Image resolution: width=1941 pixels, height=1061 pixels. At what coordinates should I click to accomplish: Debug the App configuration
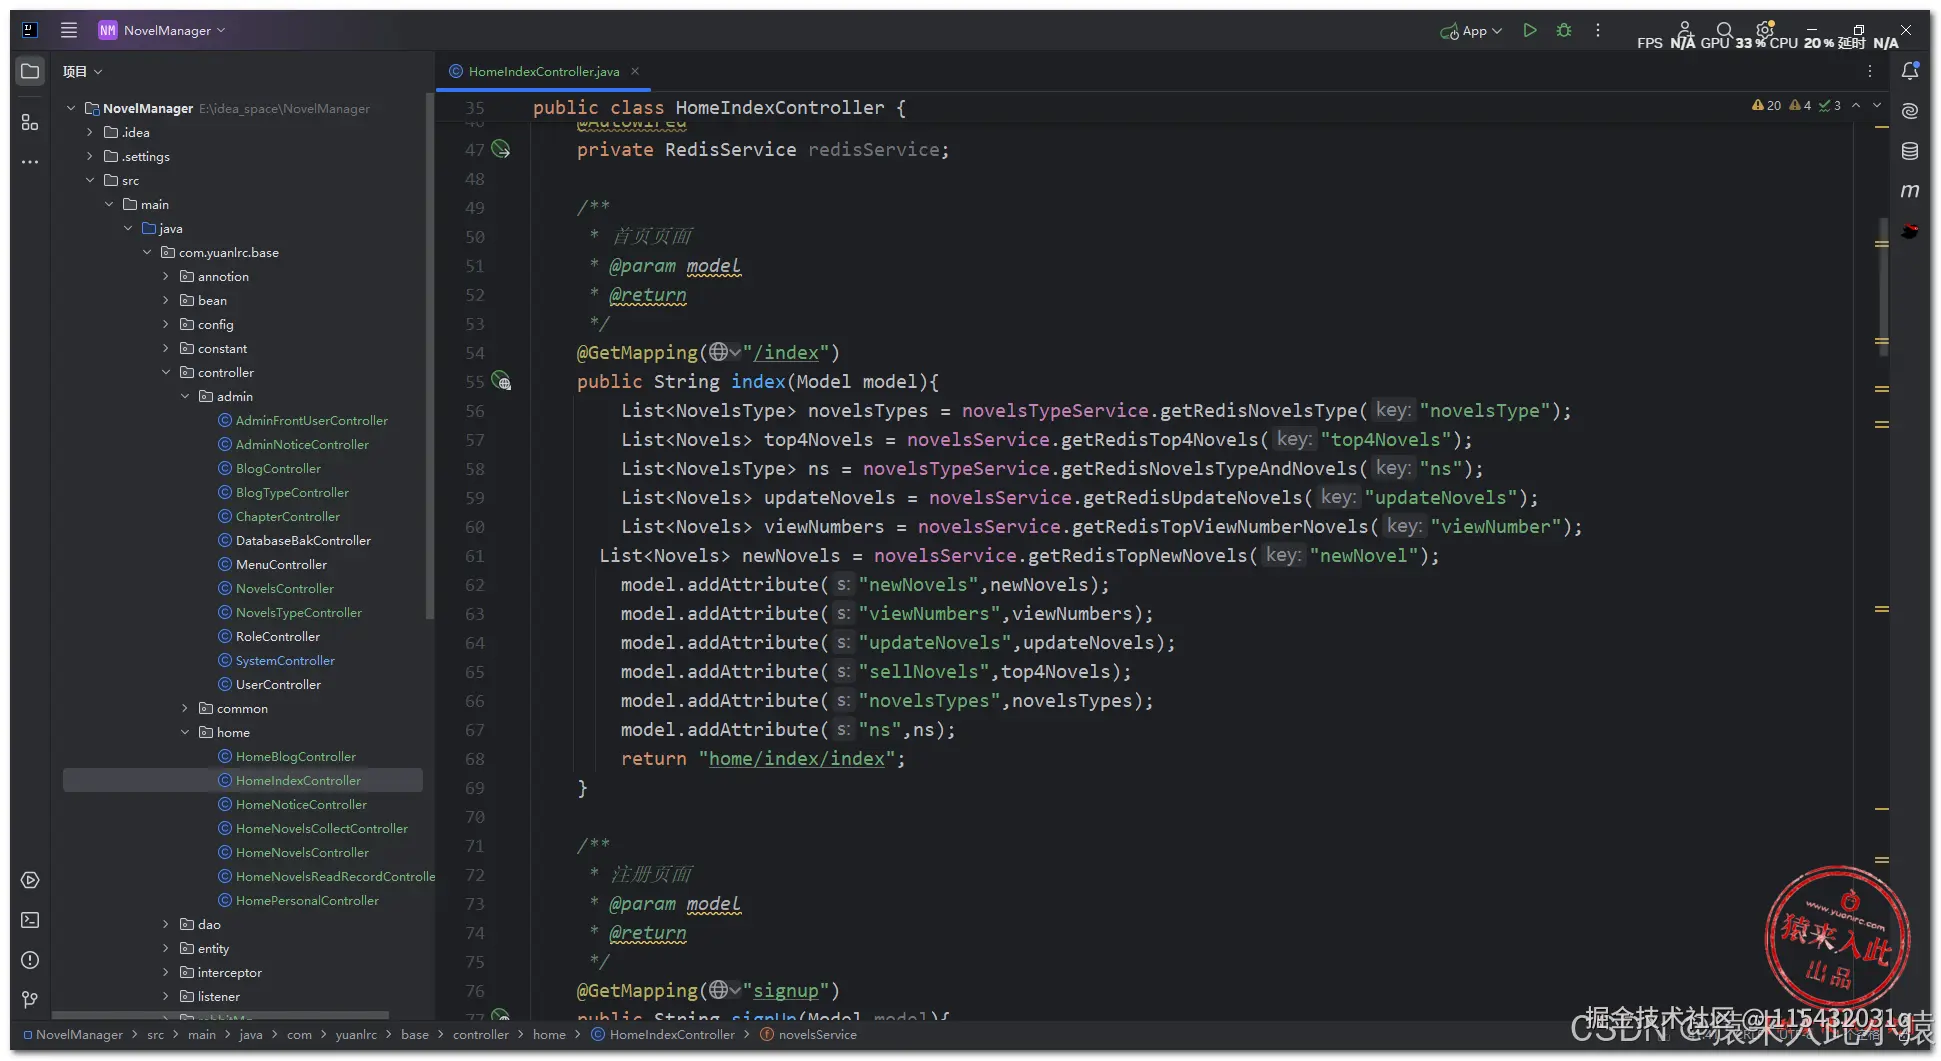(x=1564, y=30)
